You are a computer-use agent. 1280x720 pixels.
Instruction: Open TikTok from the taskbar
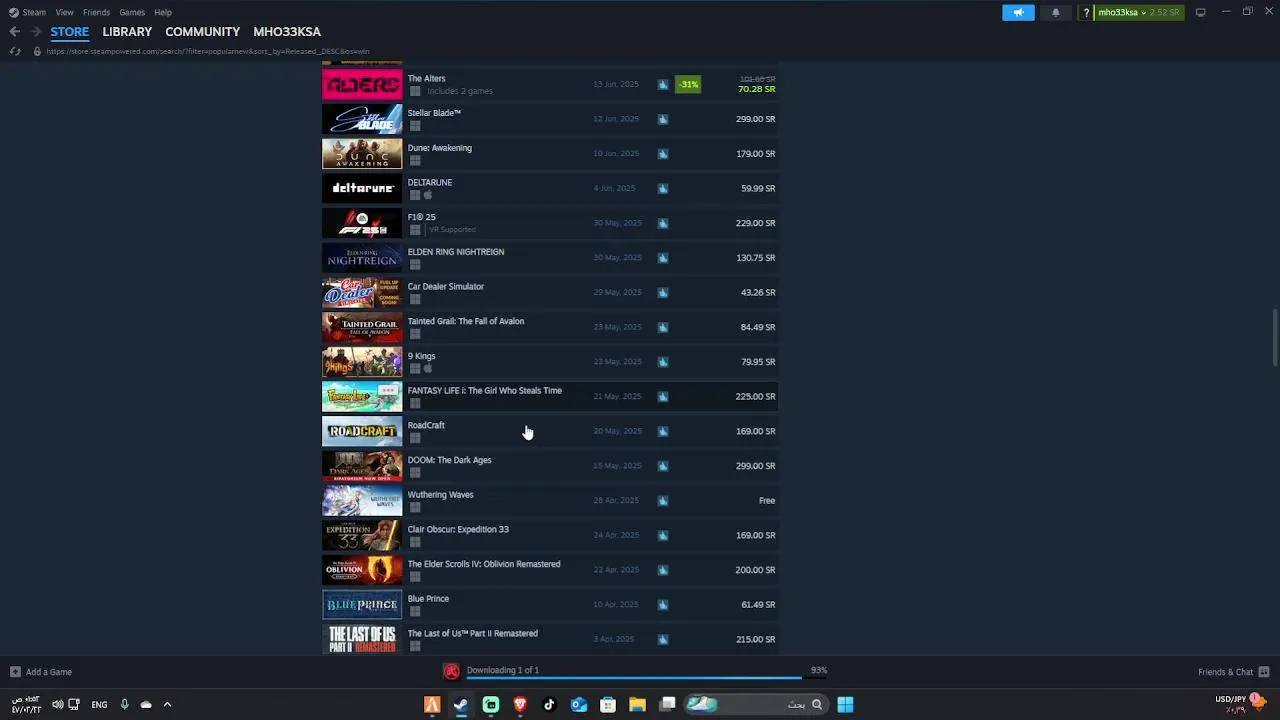click(x=549, y=704)
